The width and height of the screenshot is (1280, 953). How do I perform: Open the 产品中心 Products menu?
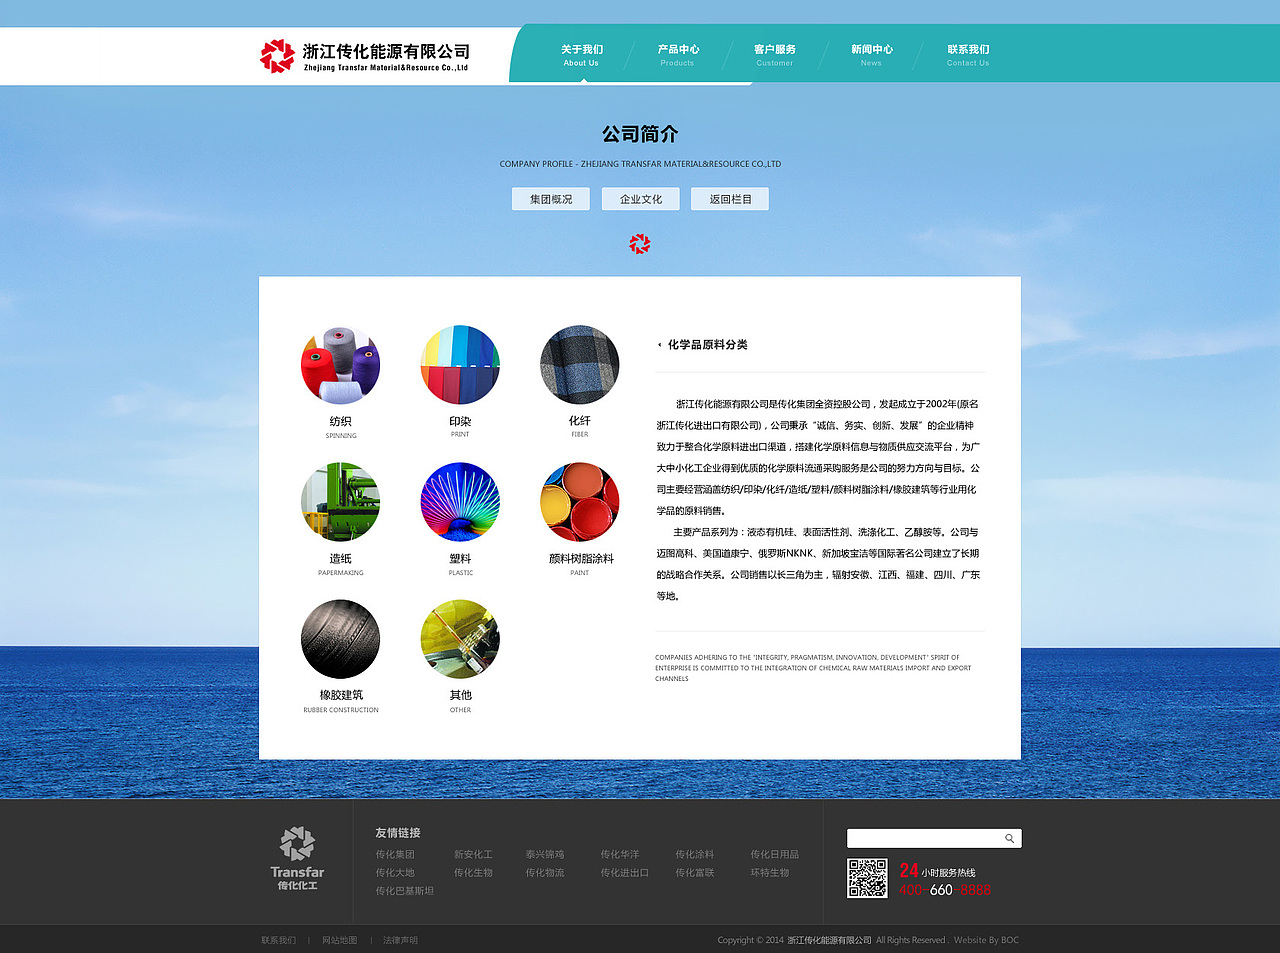678,55
